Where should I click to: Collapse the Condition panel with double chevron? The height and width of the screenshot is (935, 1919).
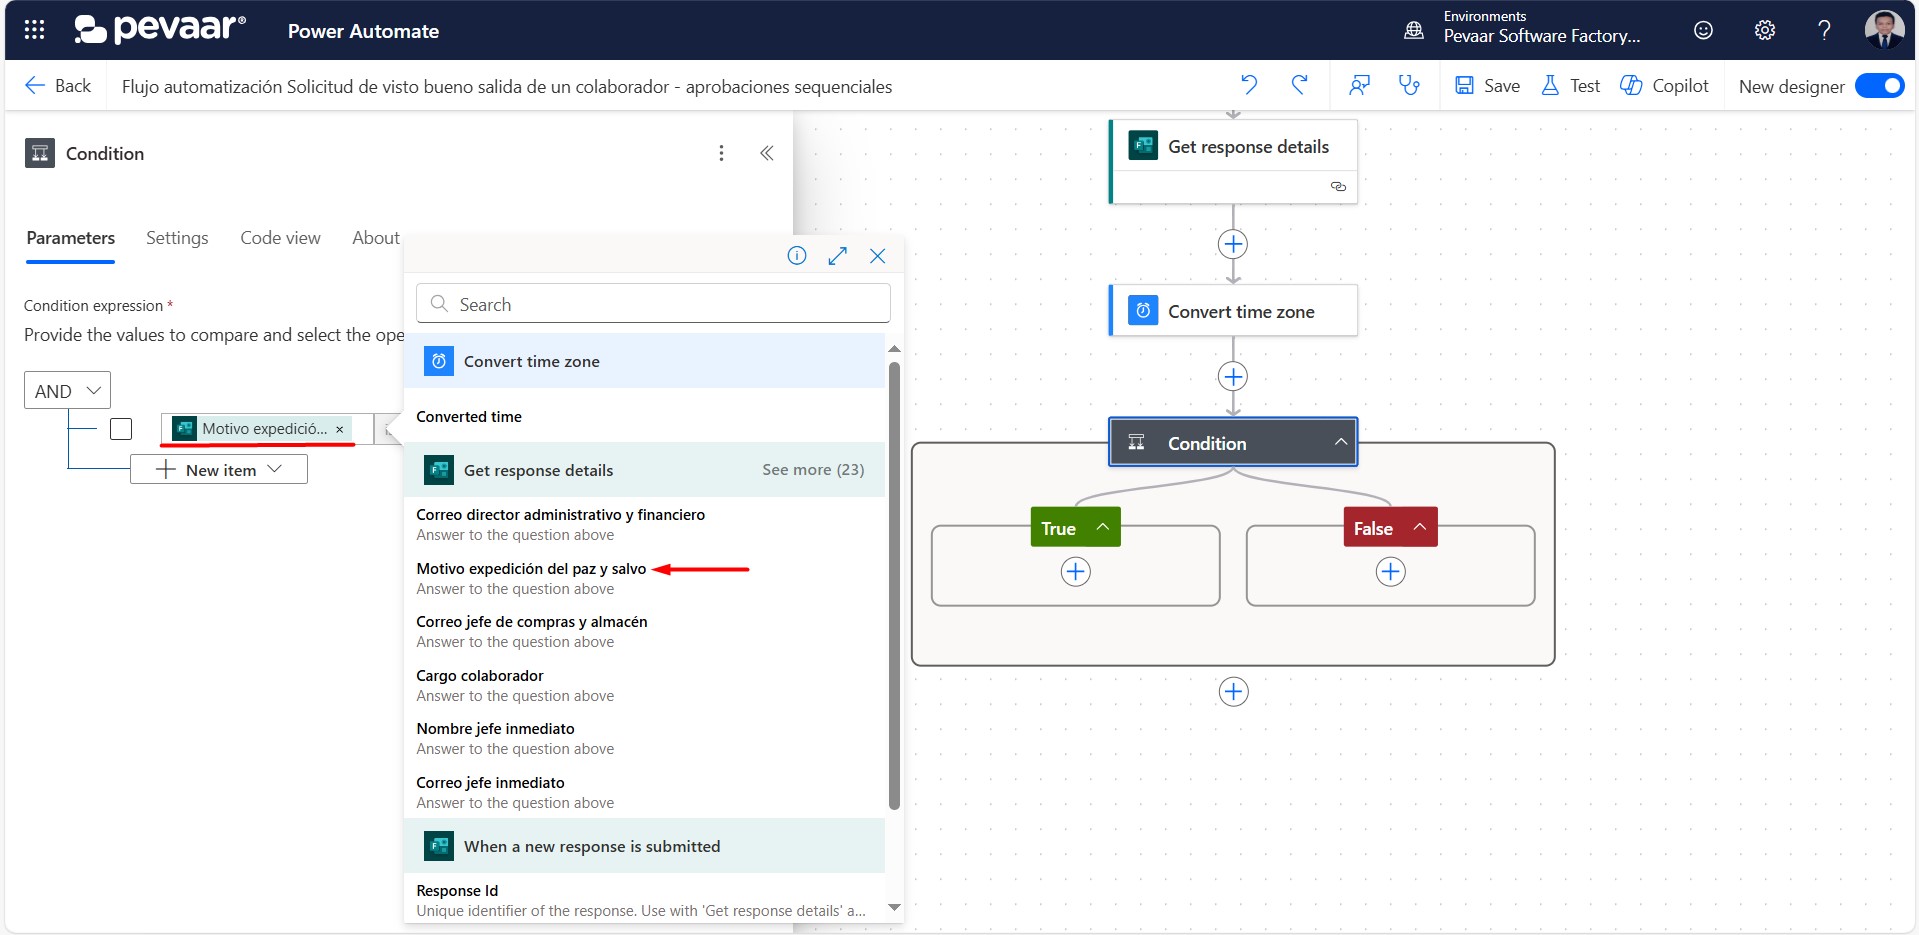766,153
